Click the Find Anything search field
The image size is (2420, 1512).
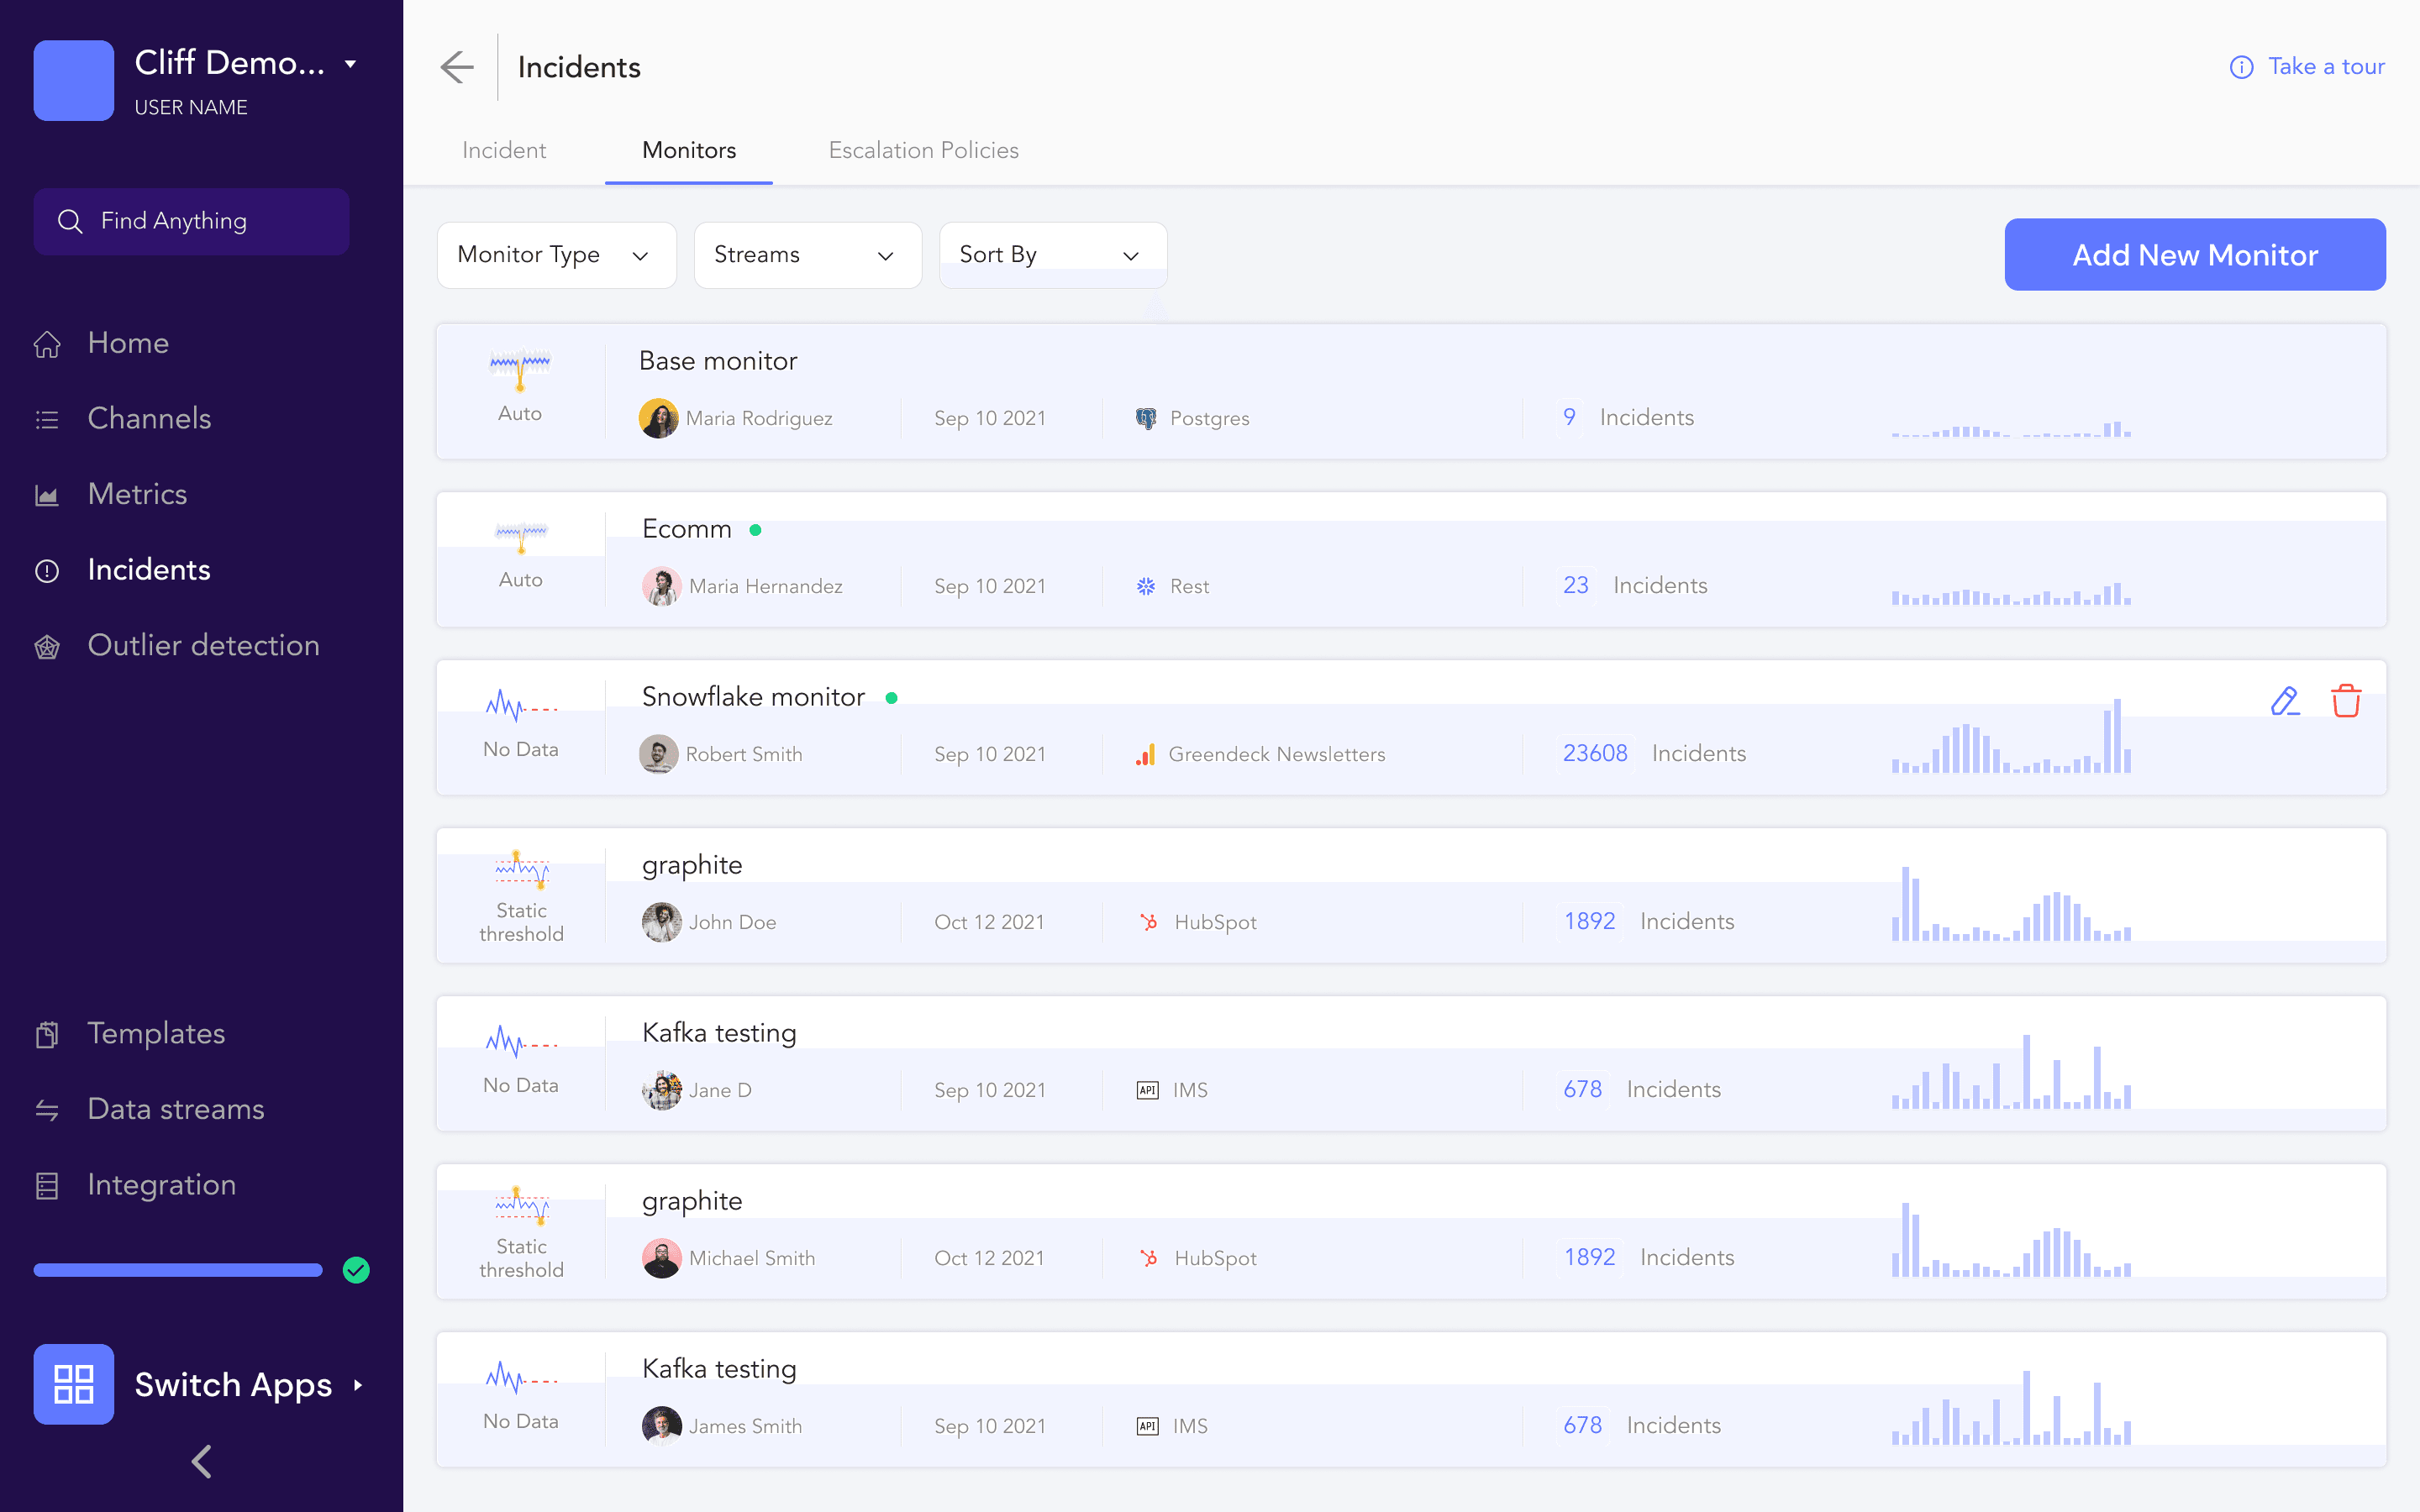(191, 221)
